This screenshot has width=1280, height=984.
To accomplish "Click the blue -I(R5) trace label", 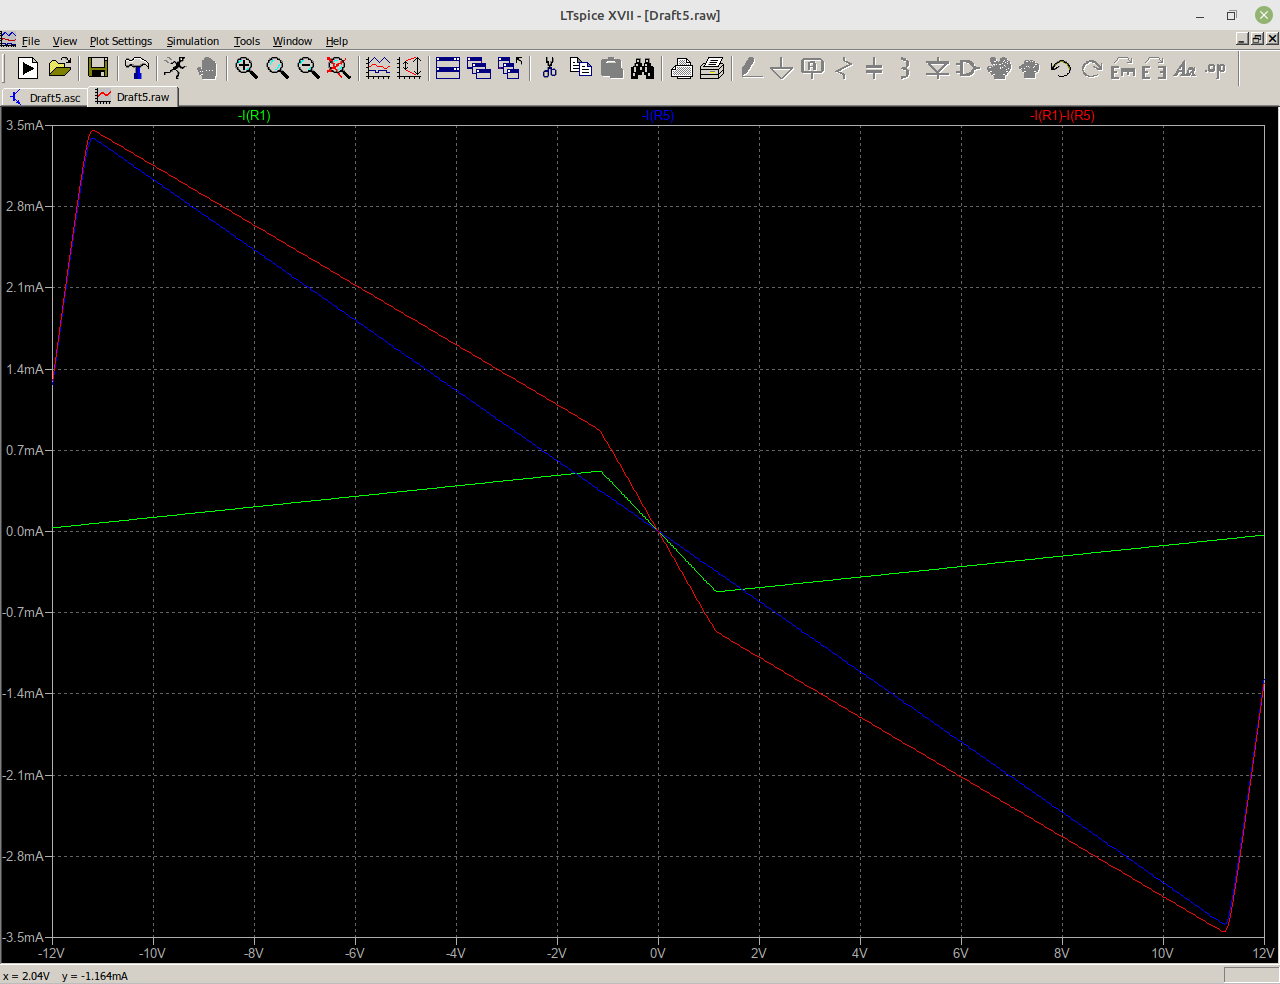I will pyautogui.click(x=658, y=116).
